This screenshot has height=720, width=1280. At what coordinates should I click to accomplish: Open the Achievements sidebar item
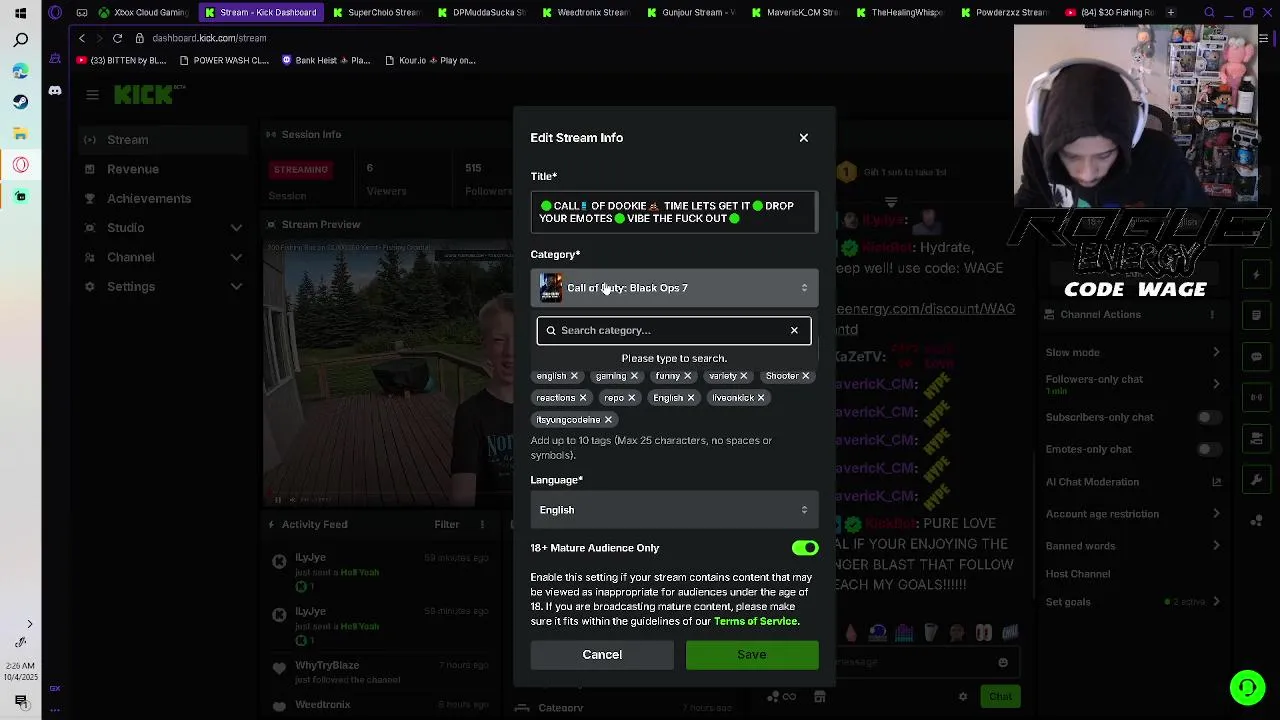162,199
